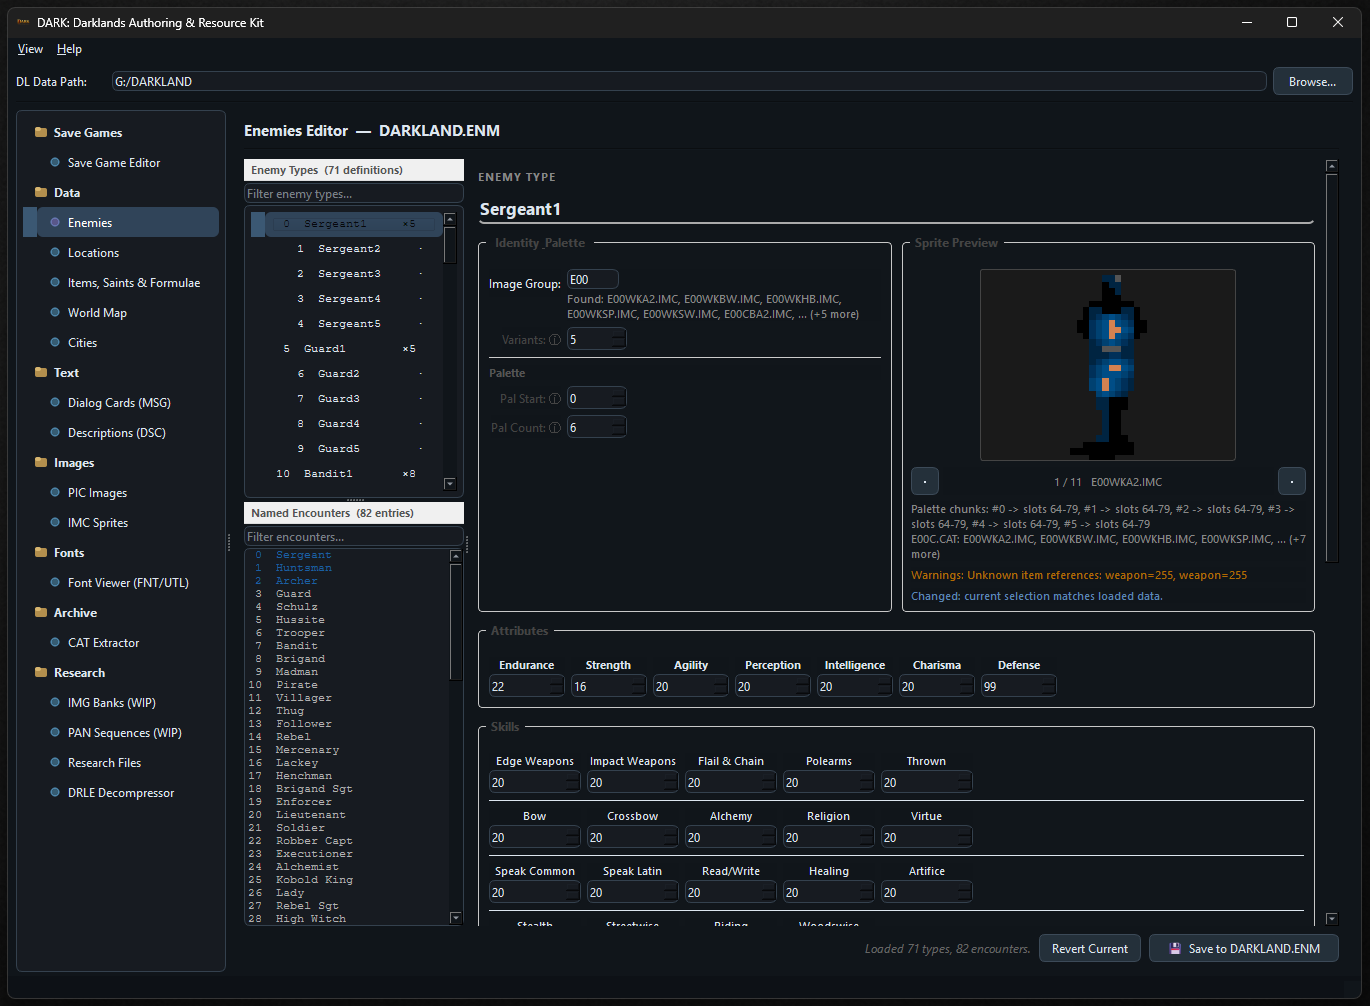
Task: Click the Edge Weapons skill spinner
Action: (x=535, y=783)
